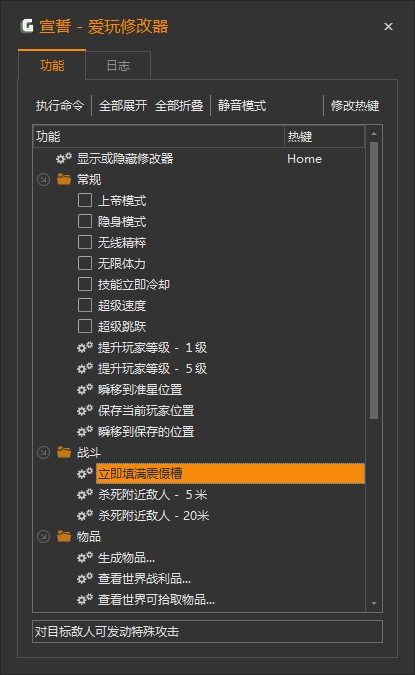Click the folder icon of 战斗 group

click(64, 452)
